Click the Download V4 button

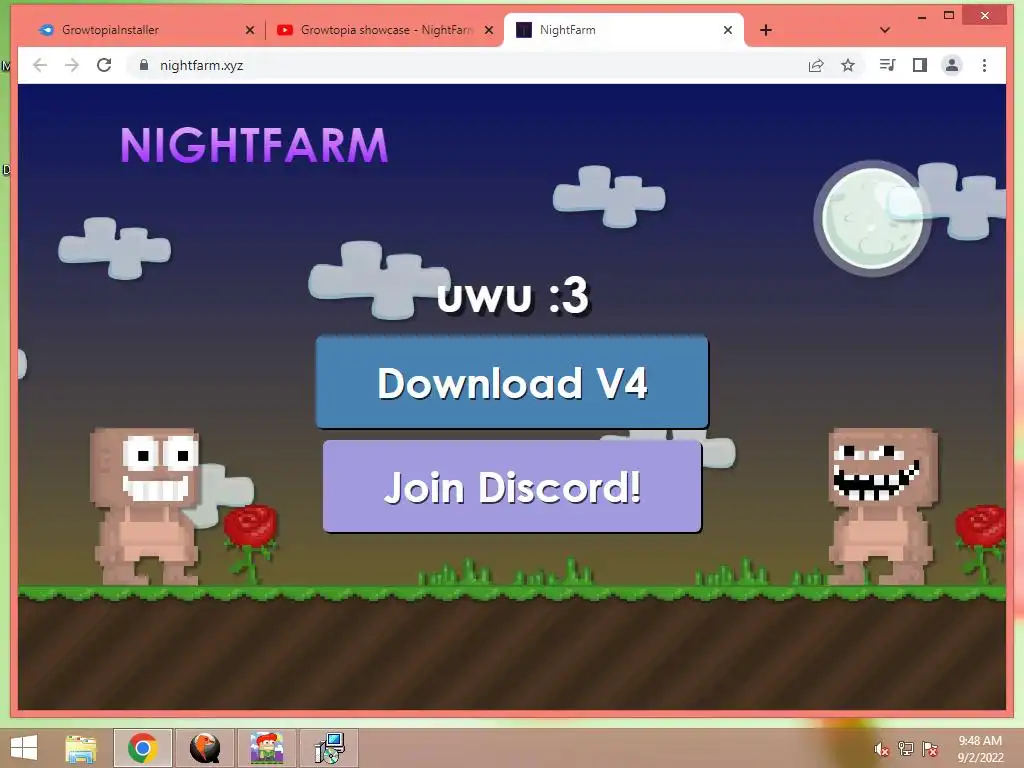pyautogui.click(x=512, y=383)
